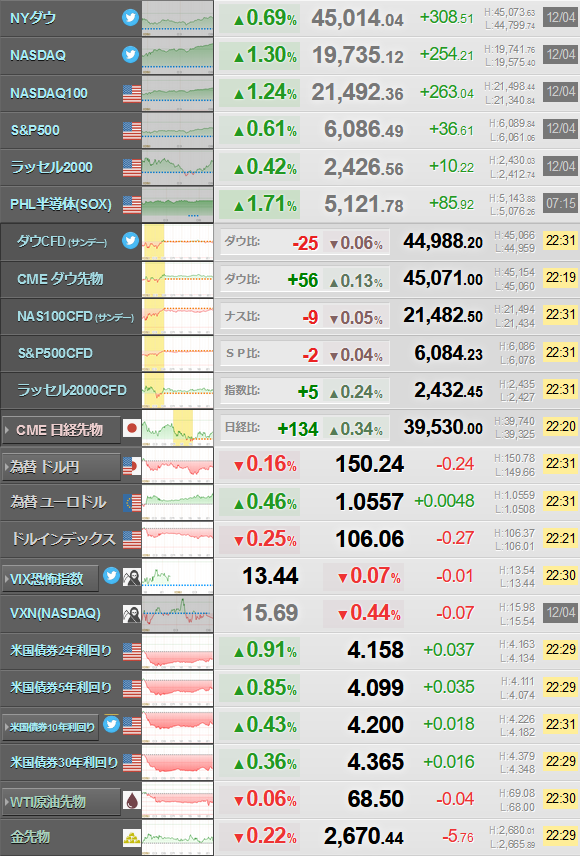
Task: Expand the 為替 ドル円 button
Action: pyautogui.click(x=61, y=467)
